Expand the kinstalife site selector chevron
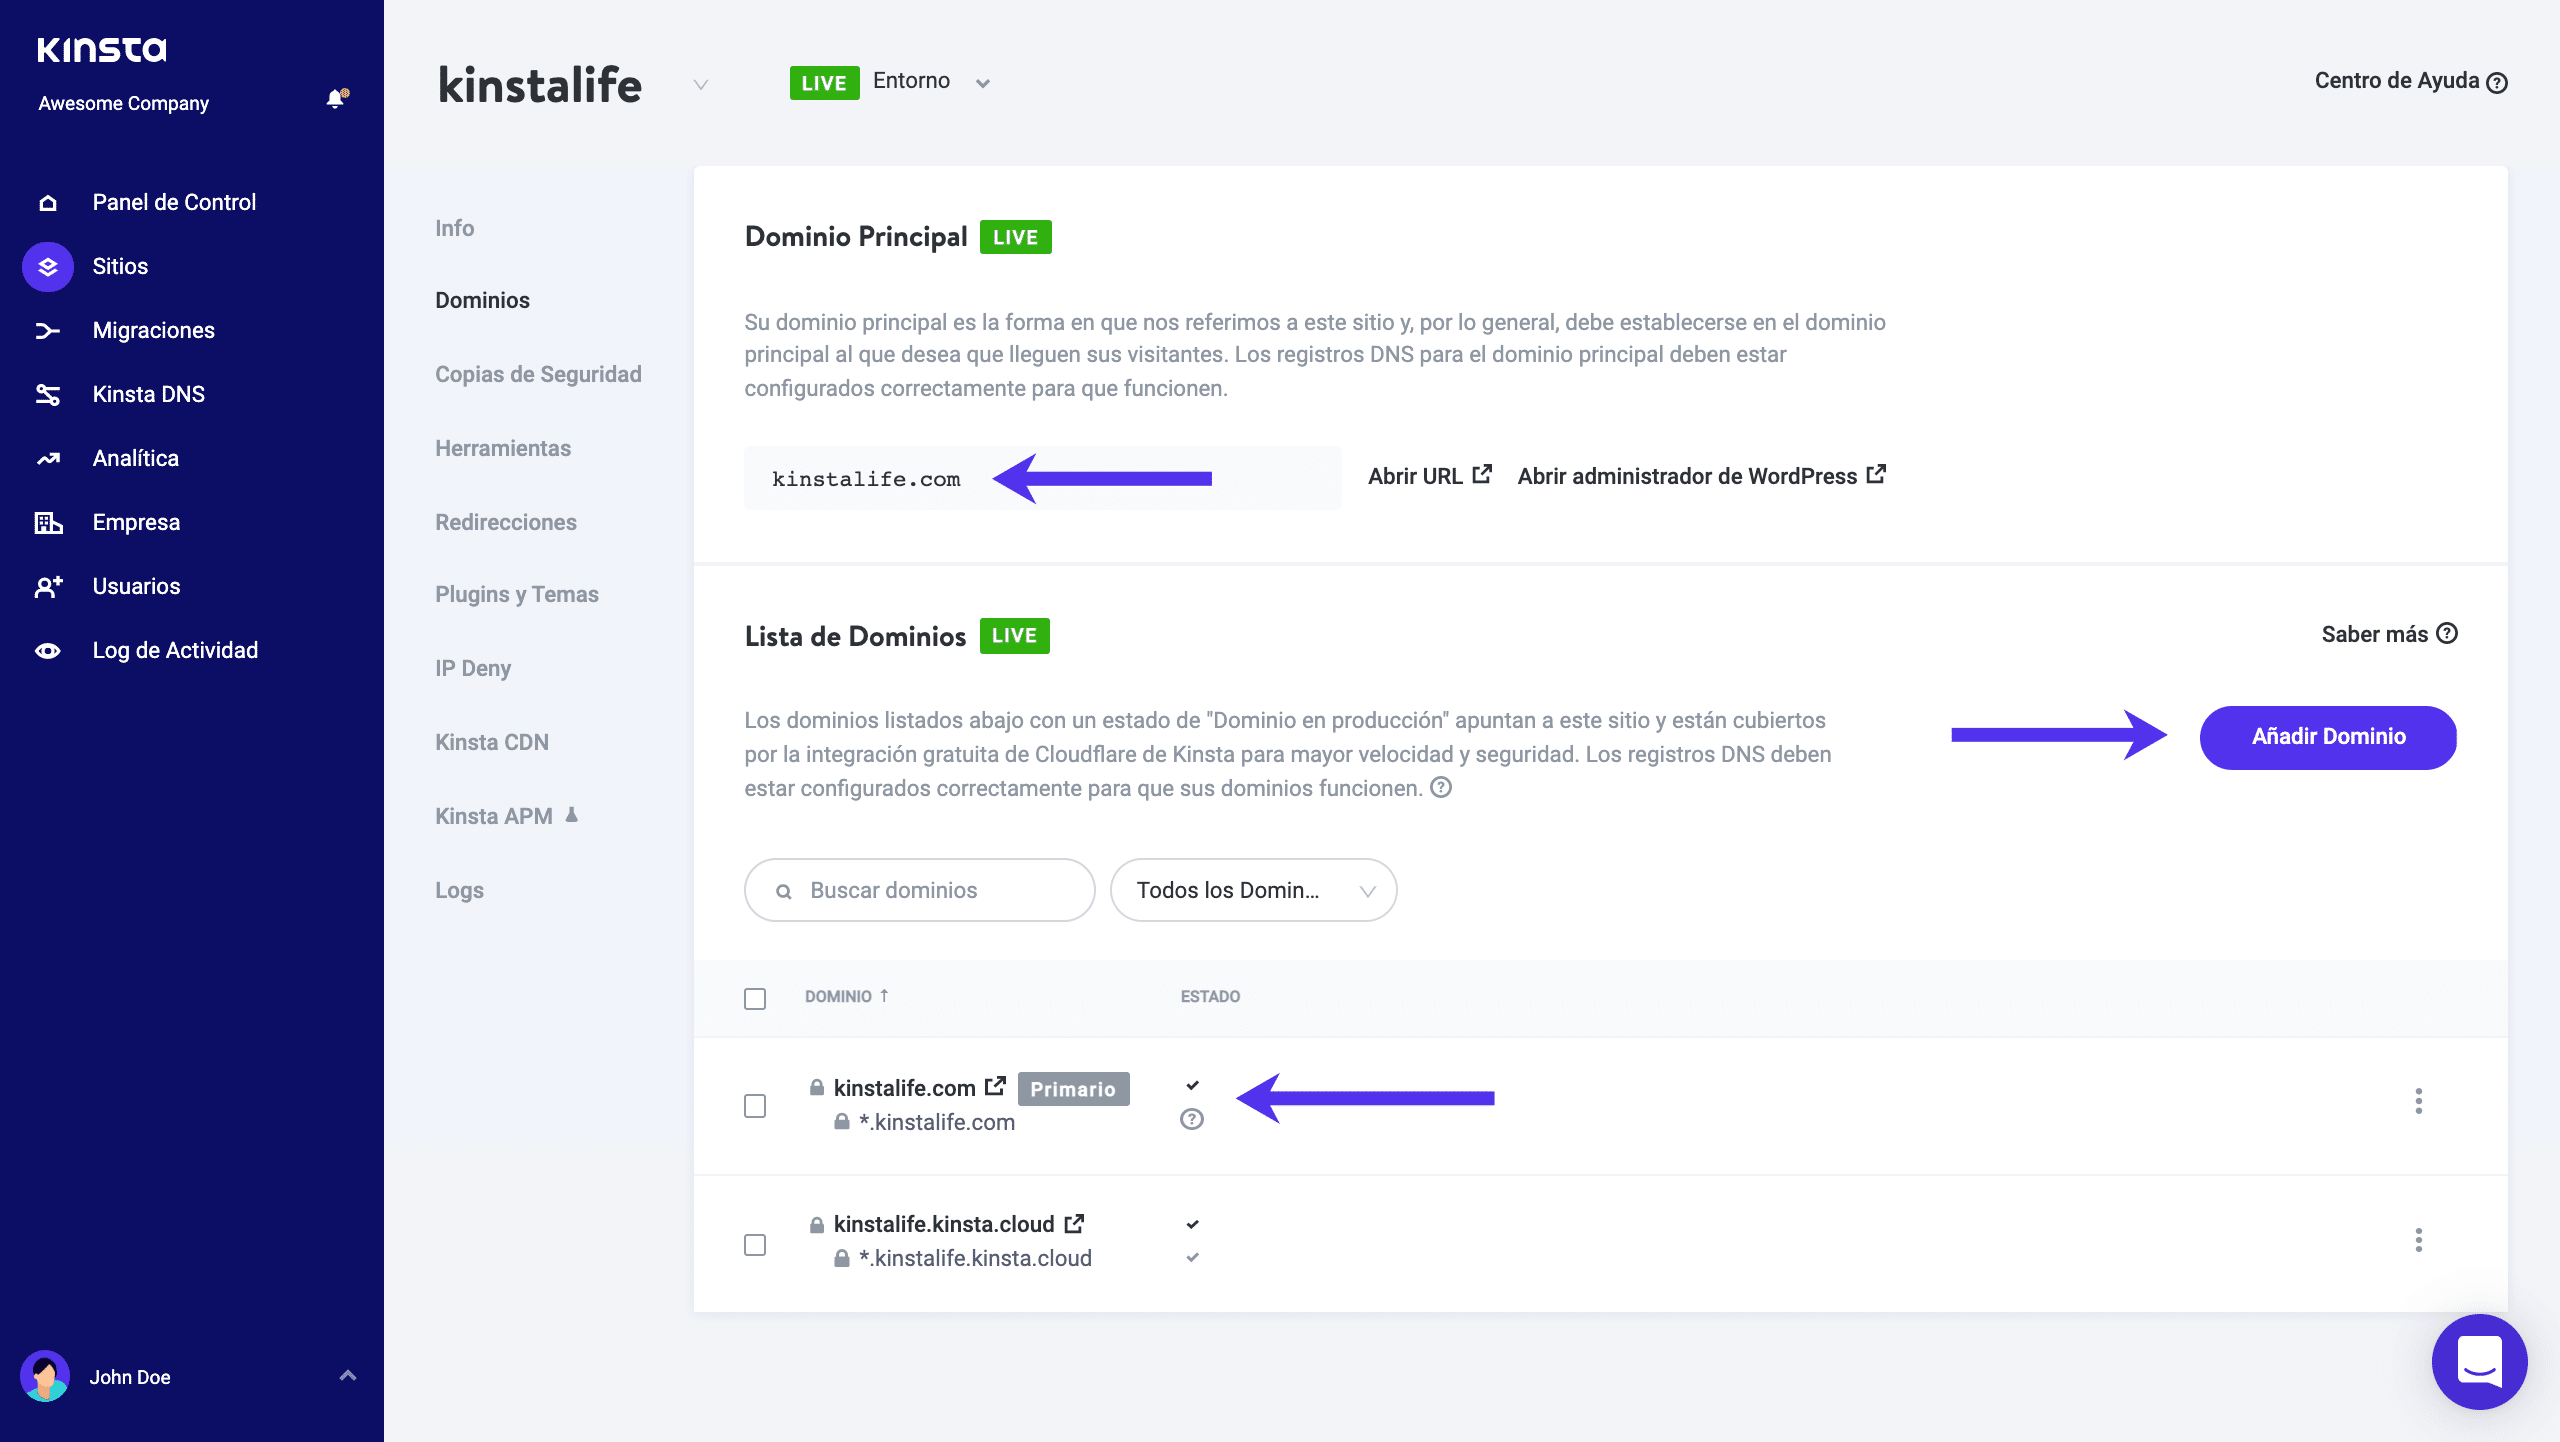2560x1442 pixels. (701, 85)
